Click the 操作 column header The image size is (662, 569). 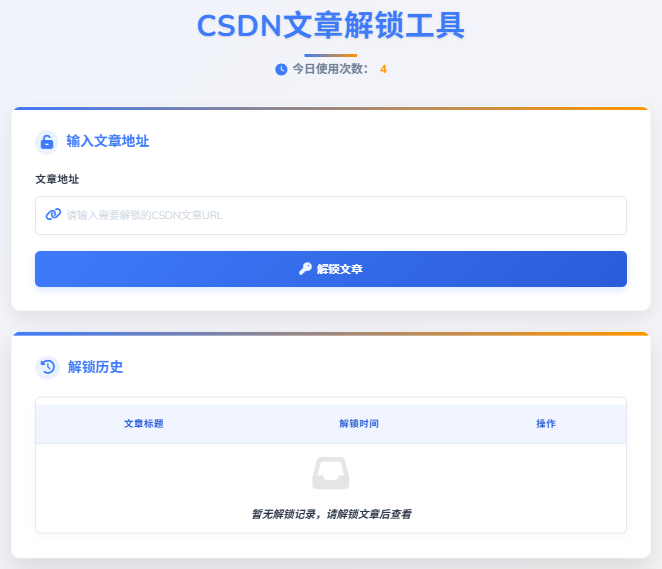pyautogui.click(x=545, y=424)
